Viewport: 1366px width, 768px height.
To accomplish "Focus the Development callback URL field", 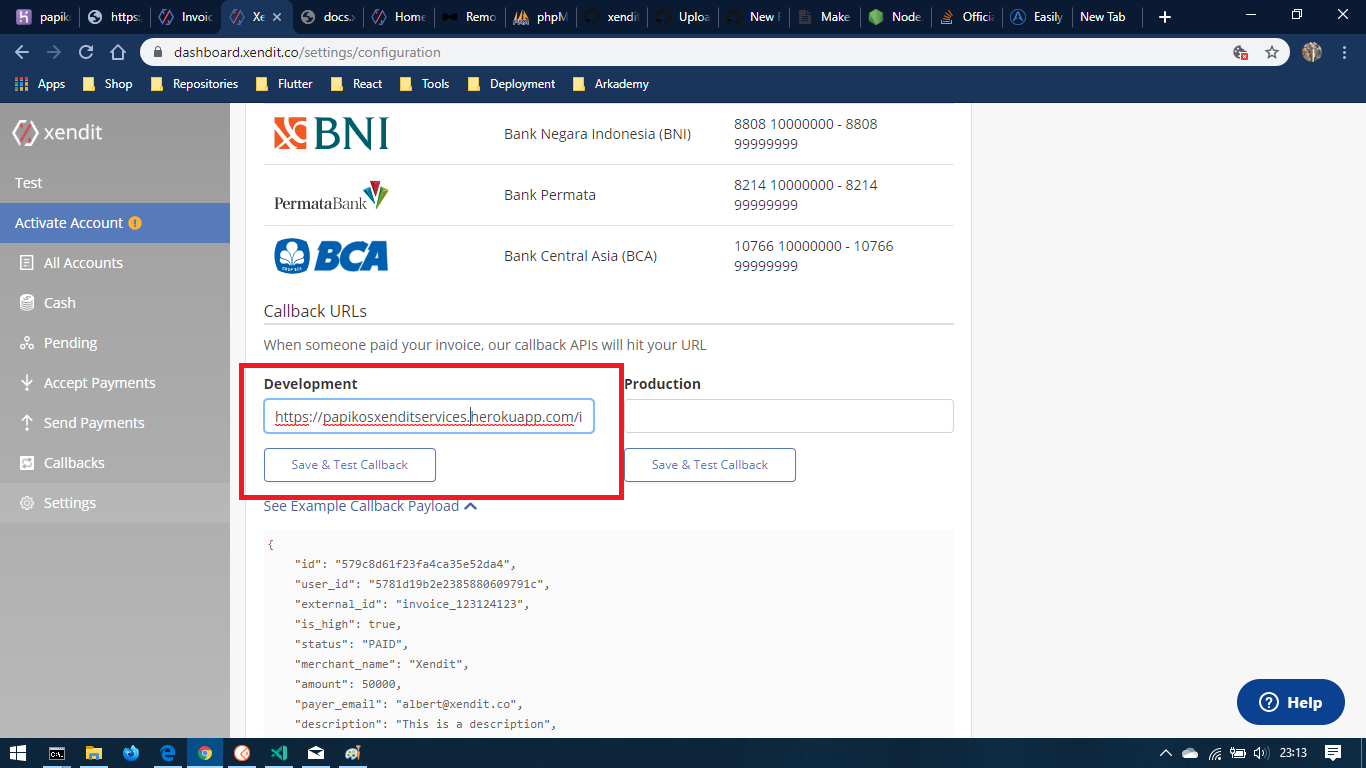I will click(x=429, y=417).
